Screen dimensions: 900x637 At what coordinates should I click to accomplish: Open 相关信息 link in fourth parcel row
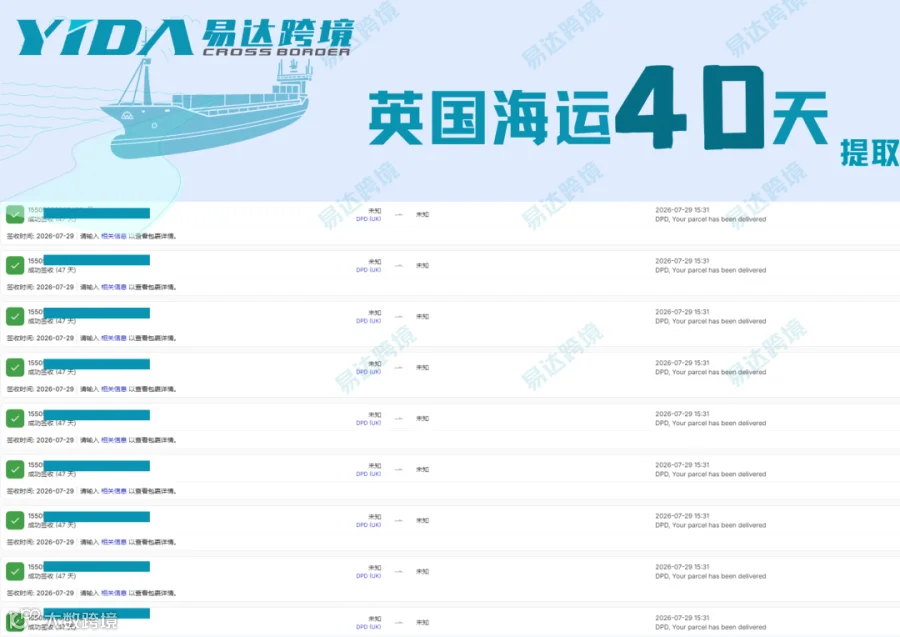coord(114,389)
